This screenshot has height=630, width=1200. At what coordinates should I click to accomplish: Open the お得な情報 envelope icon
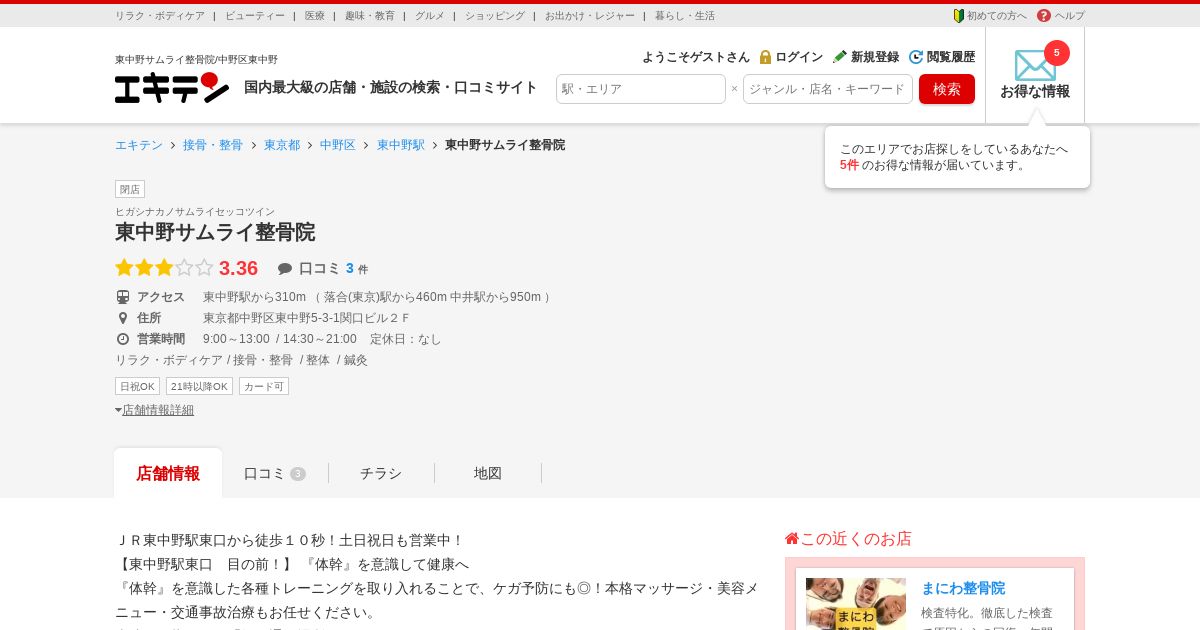click(x=1035, y=66)
